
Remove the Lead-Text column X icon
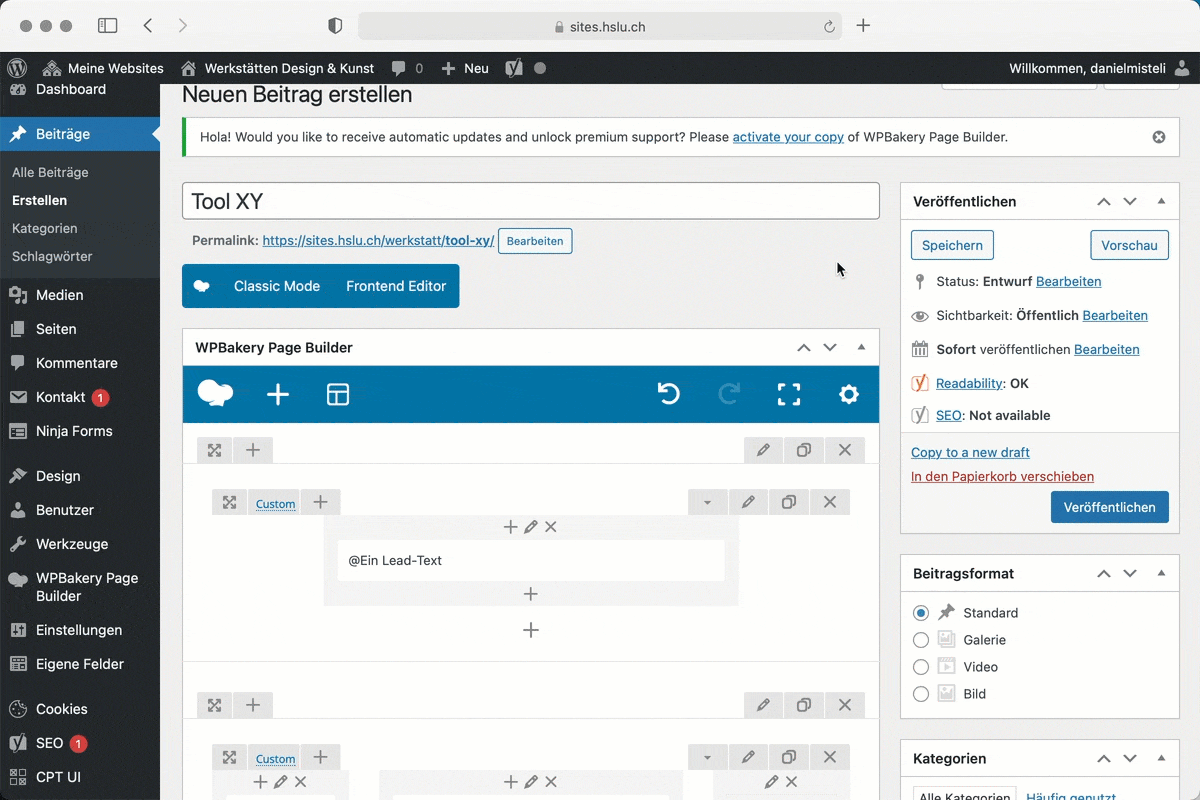click(x=551, y=527)
